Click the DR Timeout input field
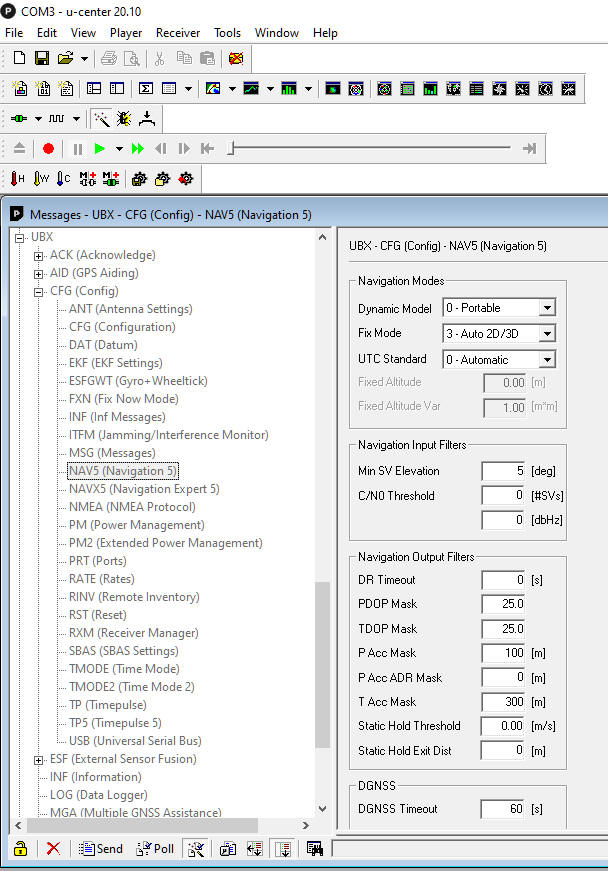The image size is (608, 871). point(503,580)
